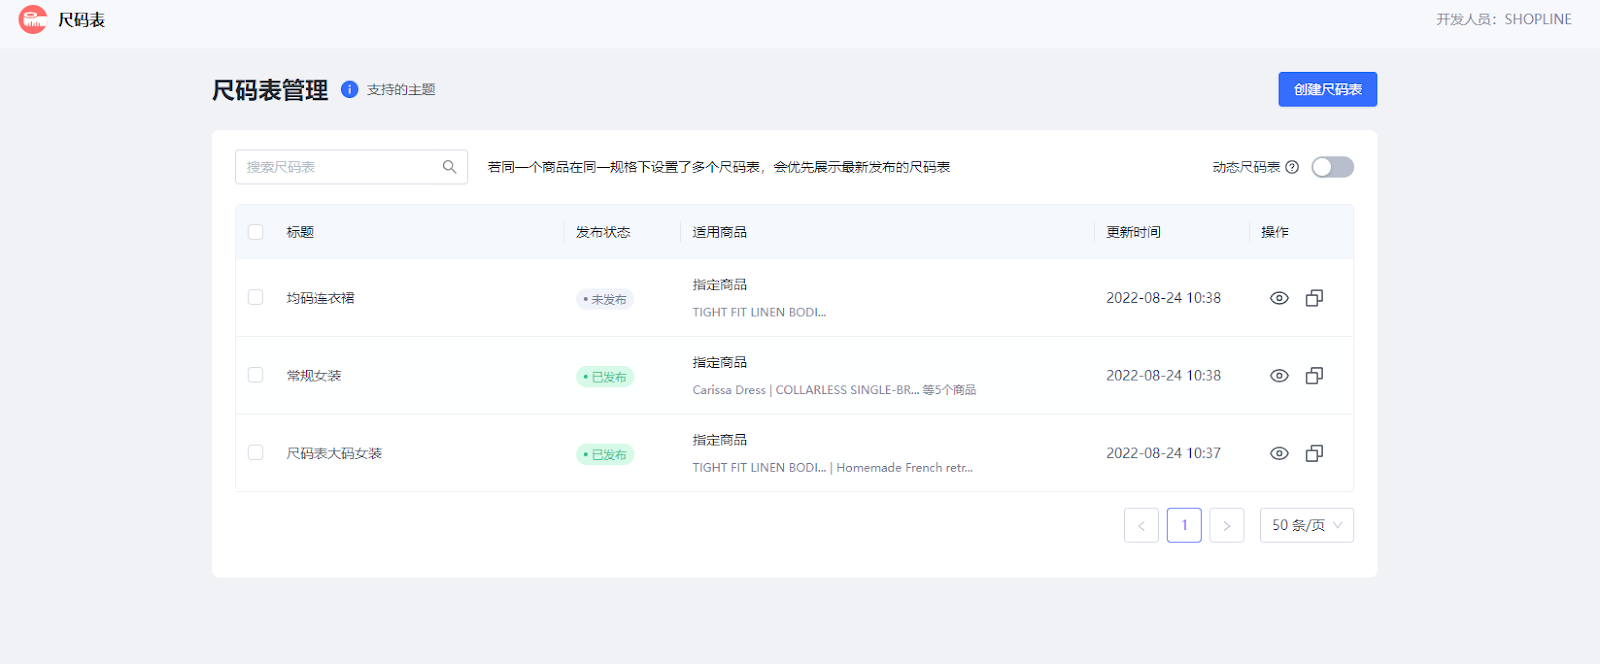1600x664 pixels.
Task: Check the select-all checkbox in table header
Action: tap(256, 232)
